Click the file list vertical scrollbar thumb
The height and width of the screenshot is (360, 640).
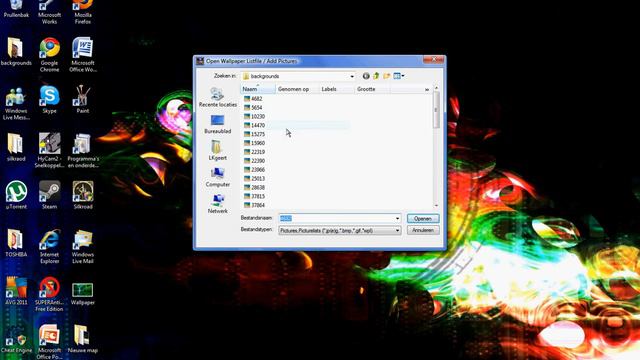click(436, 109)
